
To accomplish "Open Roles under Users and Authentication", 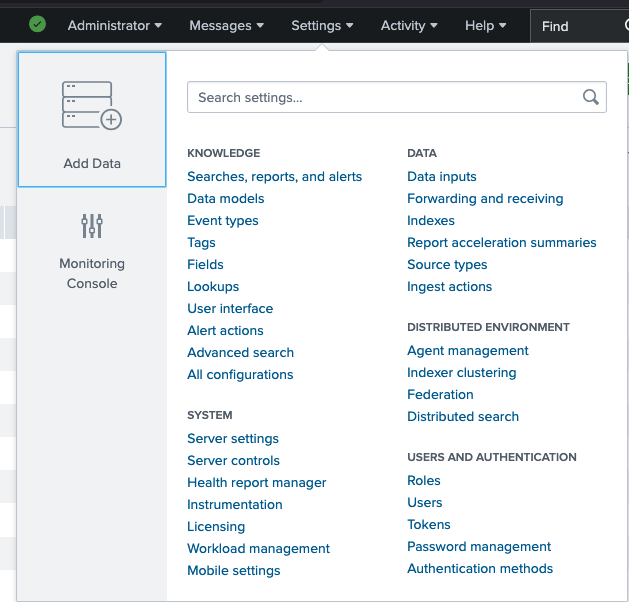I will click(x=423, y=481).
